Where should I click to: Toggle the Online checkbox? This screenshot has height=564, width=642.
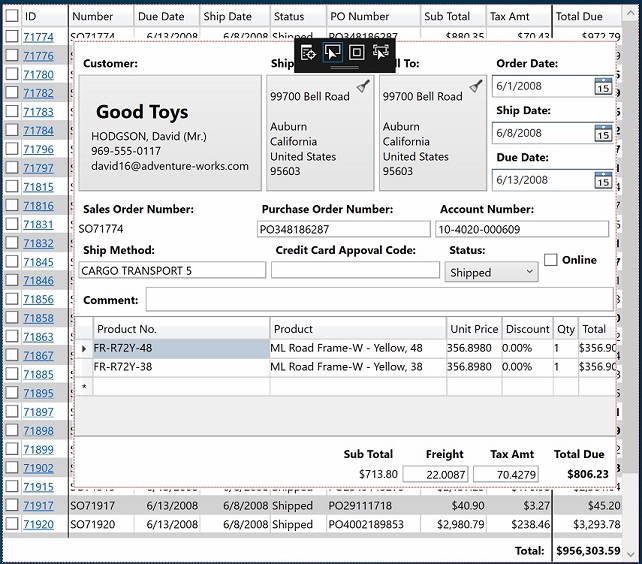point(550,260)
